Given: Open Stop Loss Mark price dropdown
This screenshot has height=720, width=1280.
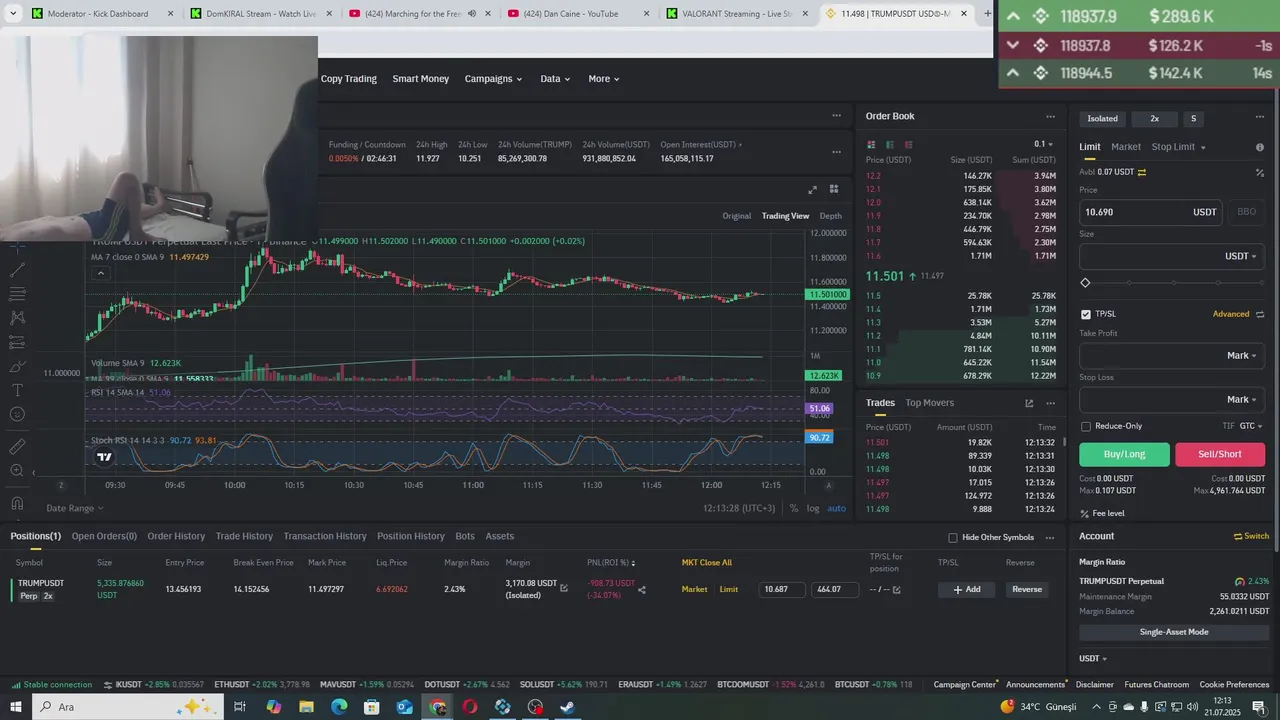Looking at the screenshot, I should tap(1242, 399).
